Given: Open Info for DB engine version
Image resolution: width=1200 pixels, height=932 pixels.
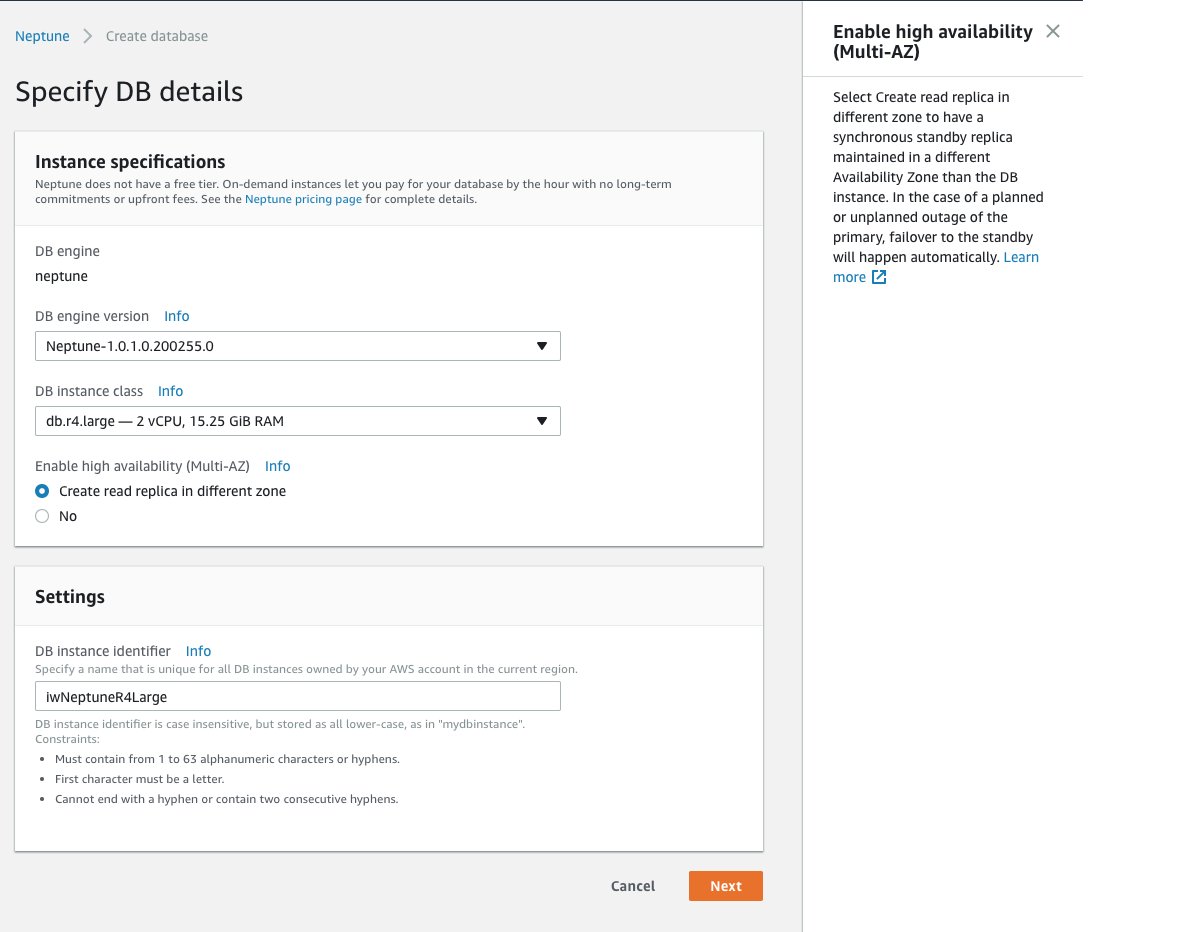Looking at the screenshot, I should 176,316.
